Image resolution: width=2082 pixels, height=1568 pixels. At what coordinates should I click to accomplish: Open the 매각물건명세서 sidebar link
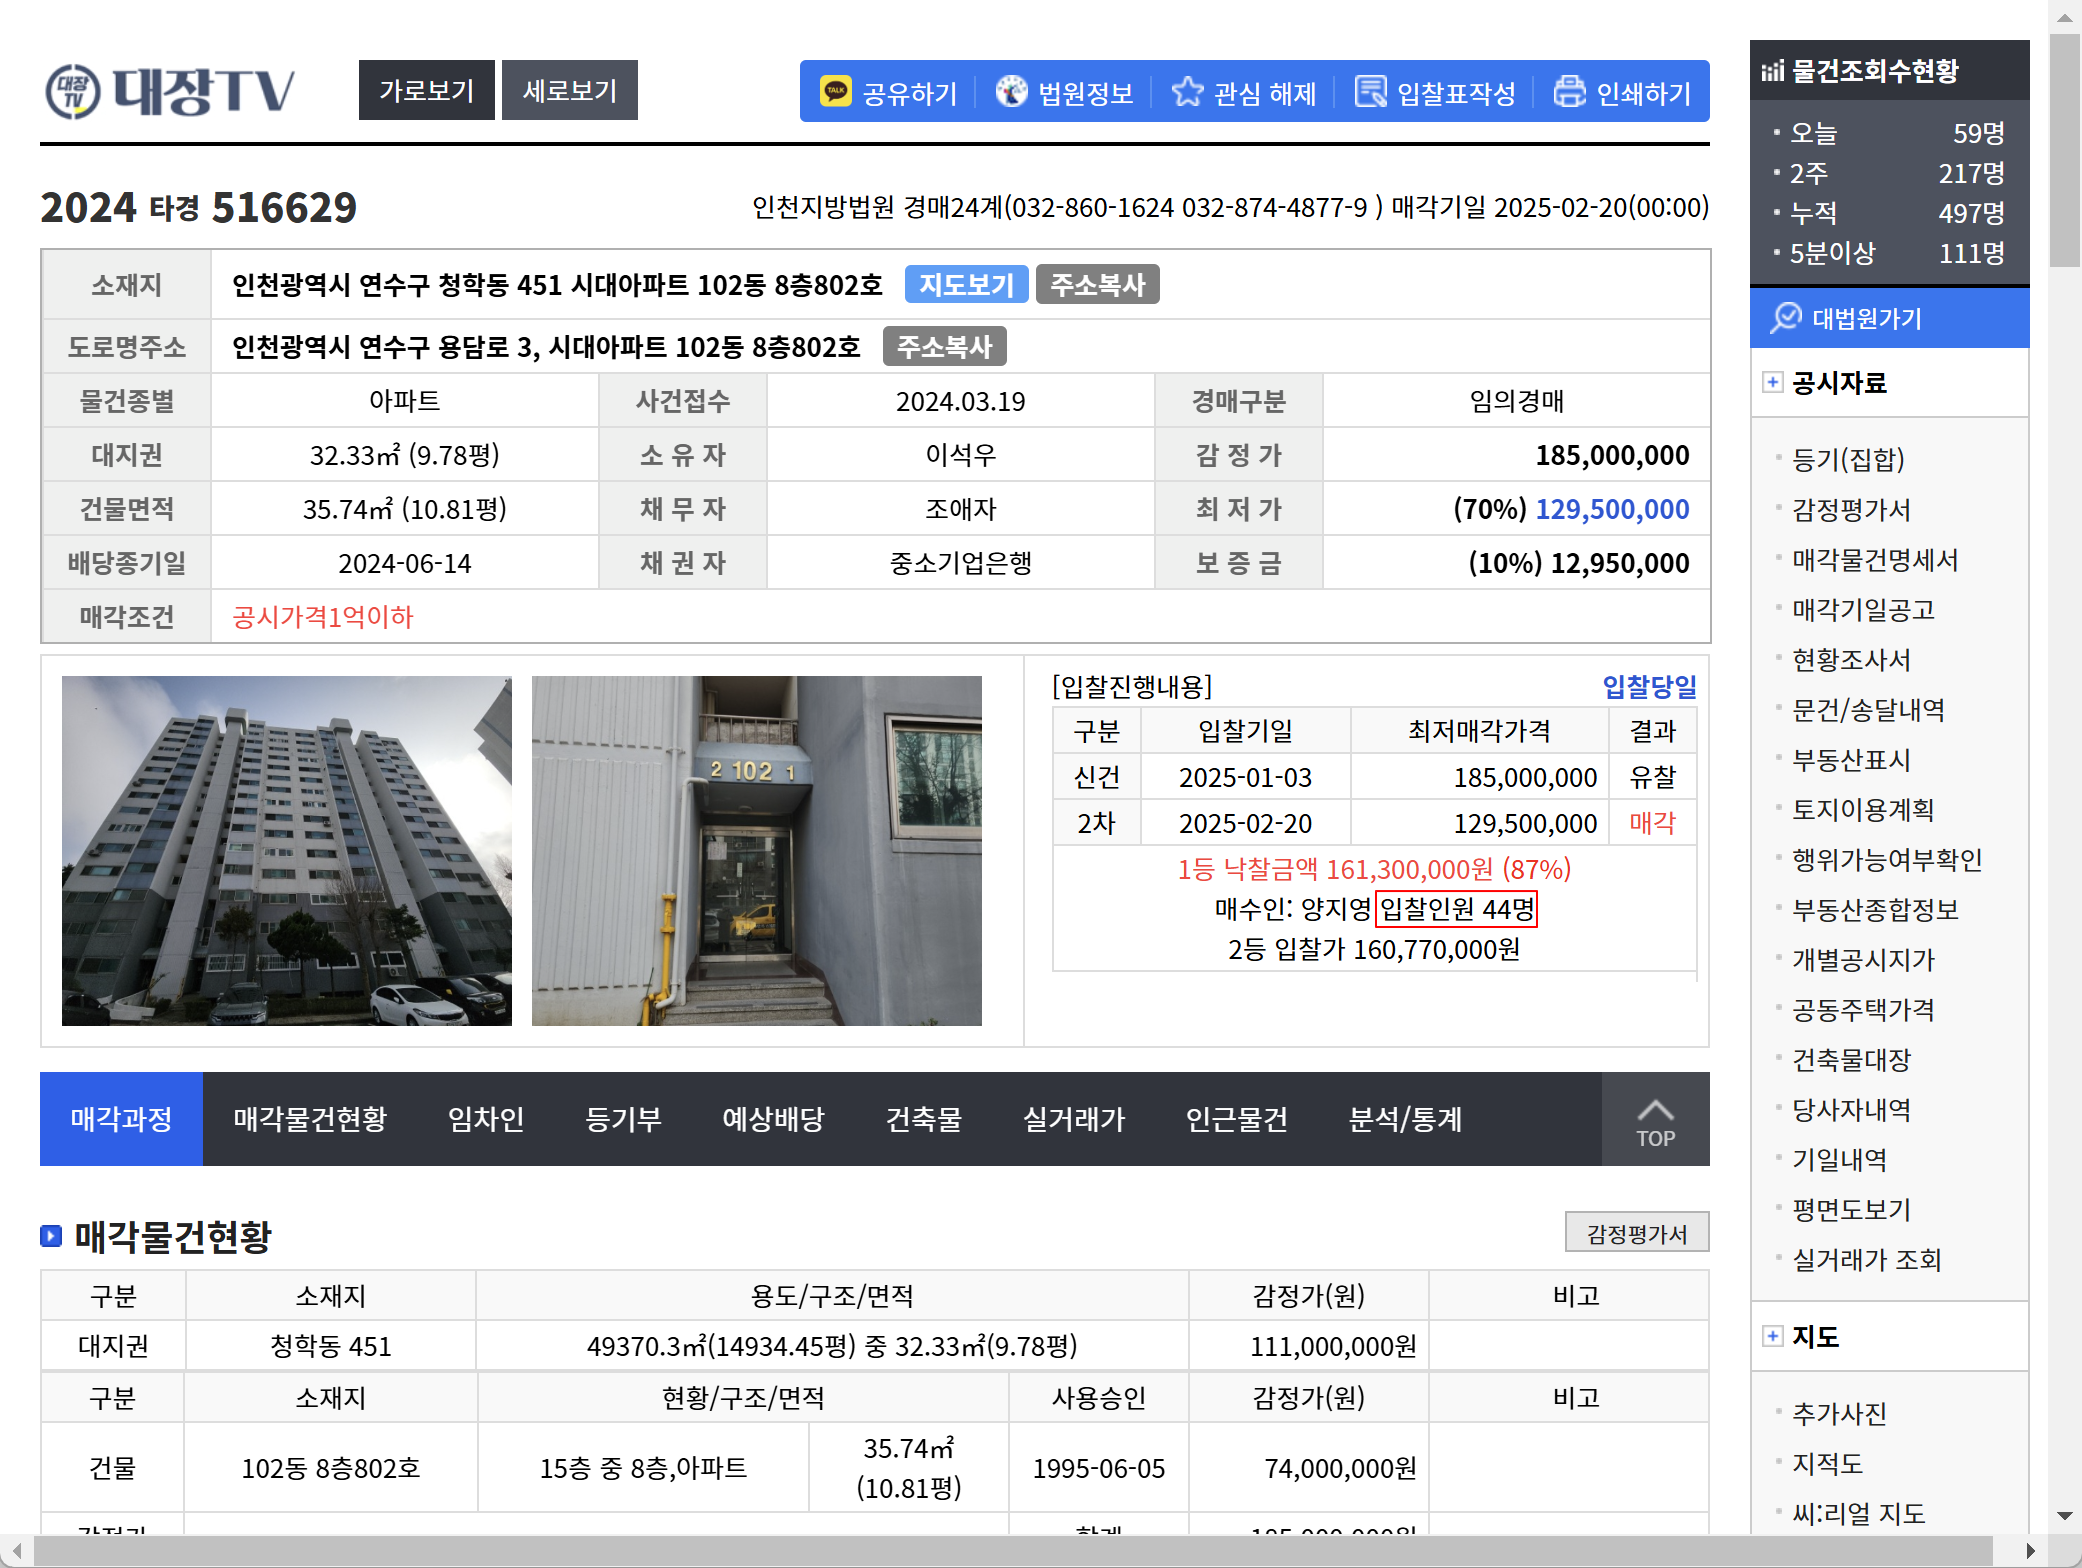[1875, 560]
